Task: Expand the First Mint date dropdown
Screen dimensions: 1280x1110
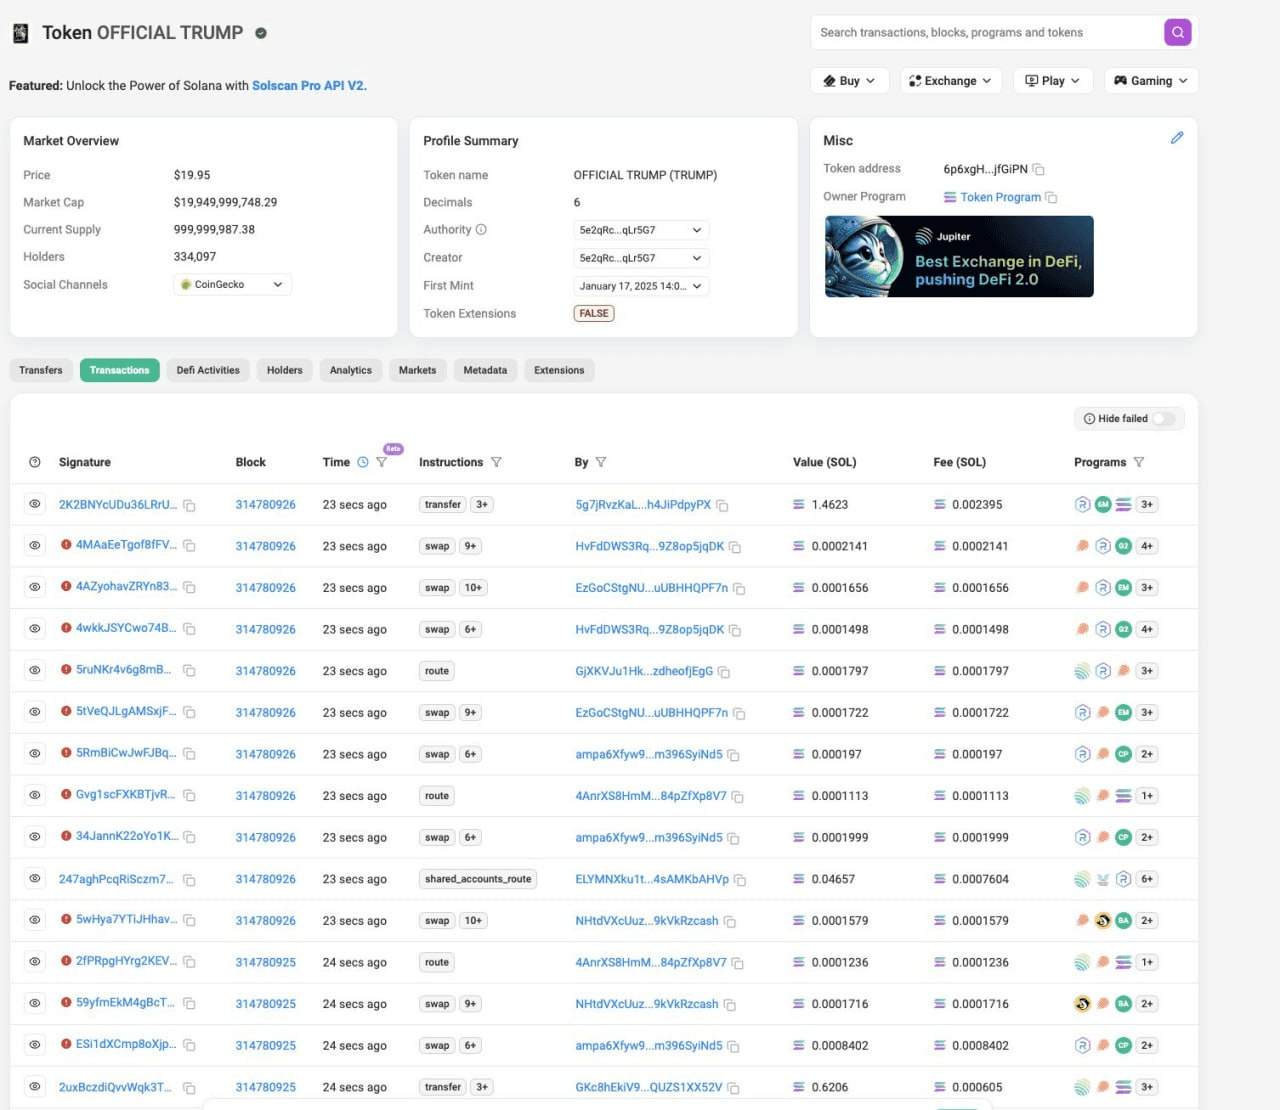Action: coord(641,286)
